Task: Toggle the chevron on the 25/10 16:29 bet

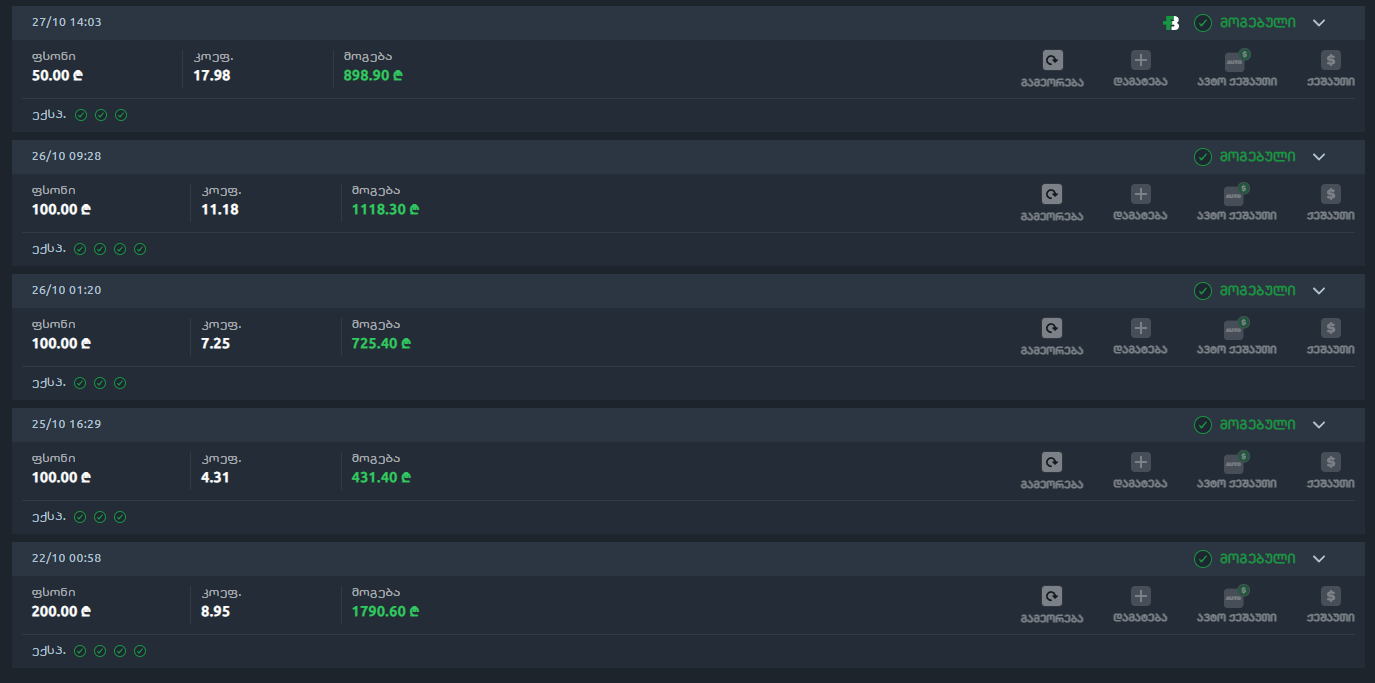Action: pyautogui.click(x=1319, y=425)
